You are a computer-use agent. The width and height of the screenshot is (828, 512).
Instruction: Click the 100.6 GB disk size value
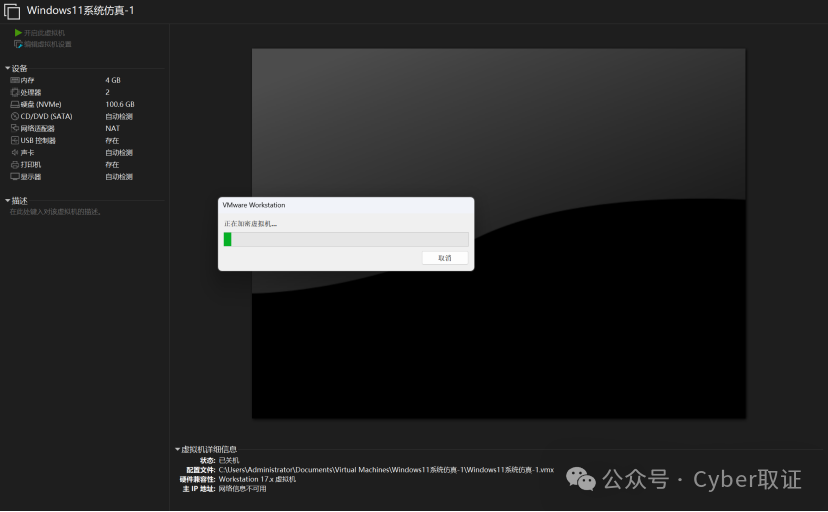coord(120,105)
